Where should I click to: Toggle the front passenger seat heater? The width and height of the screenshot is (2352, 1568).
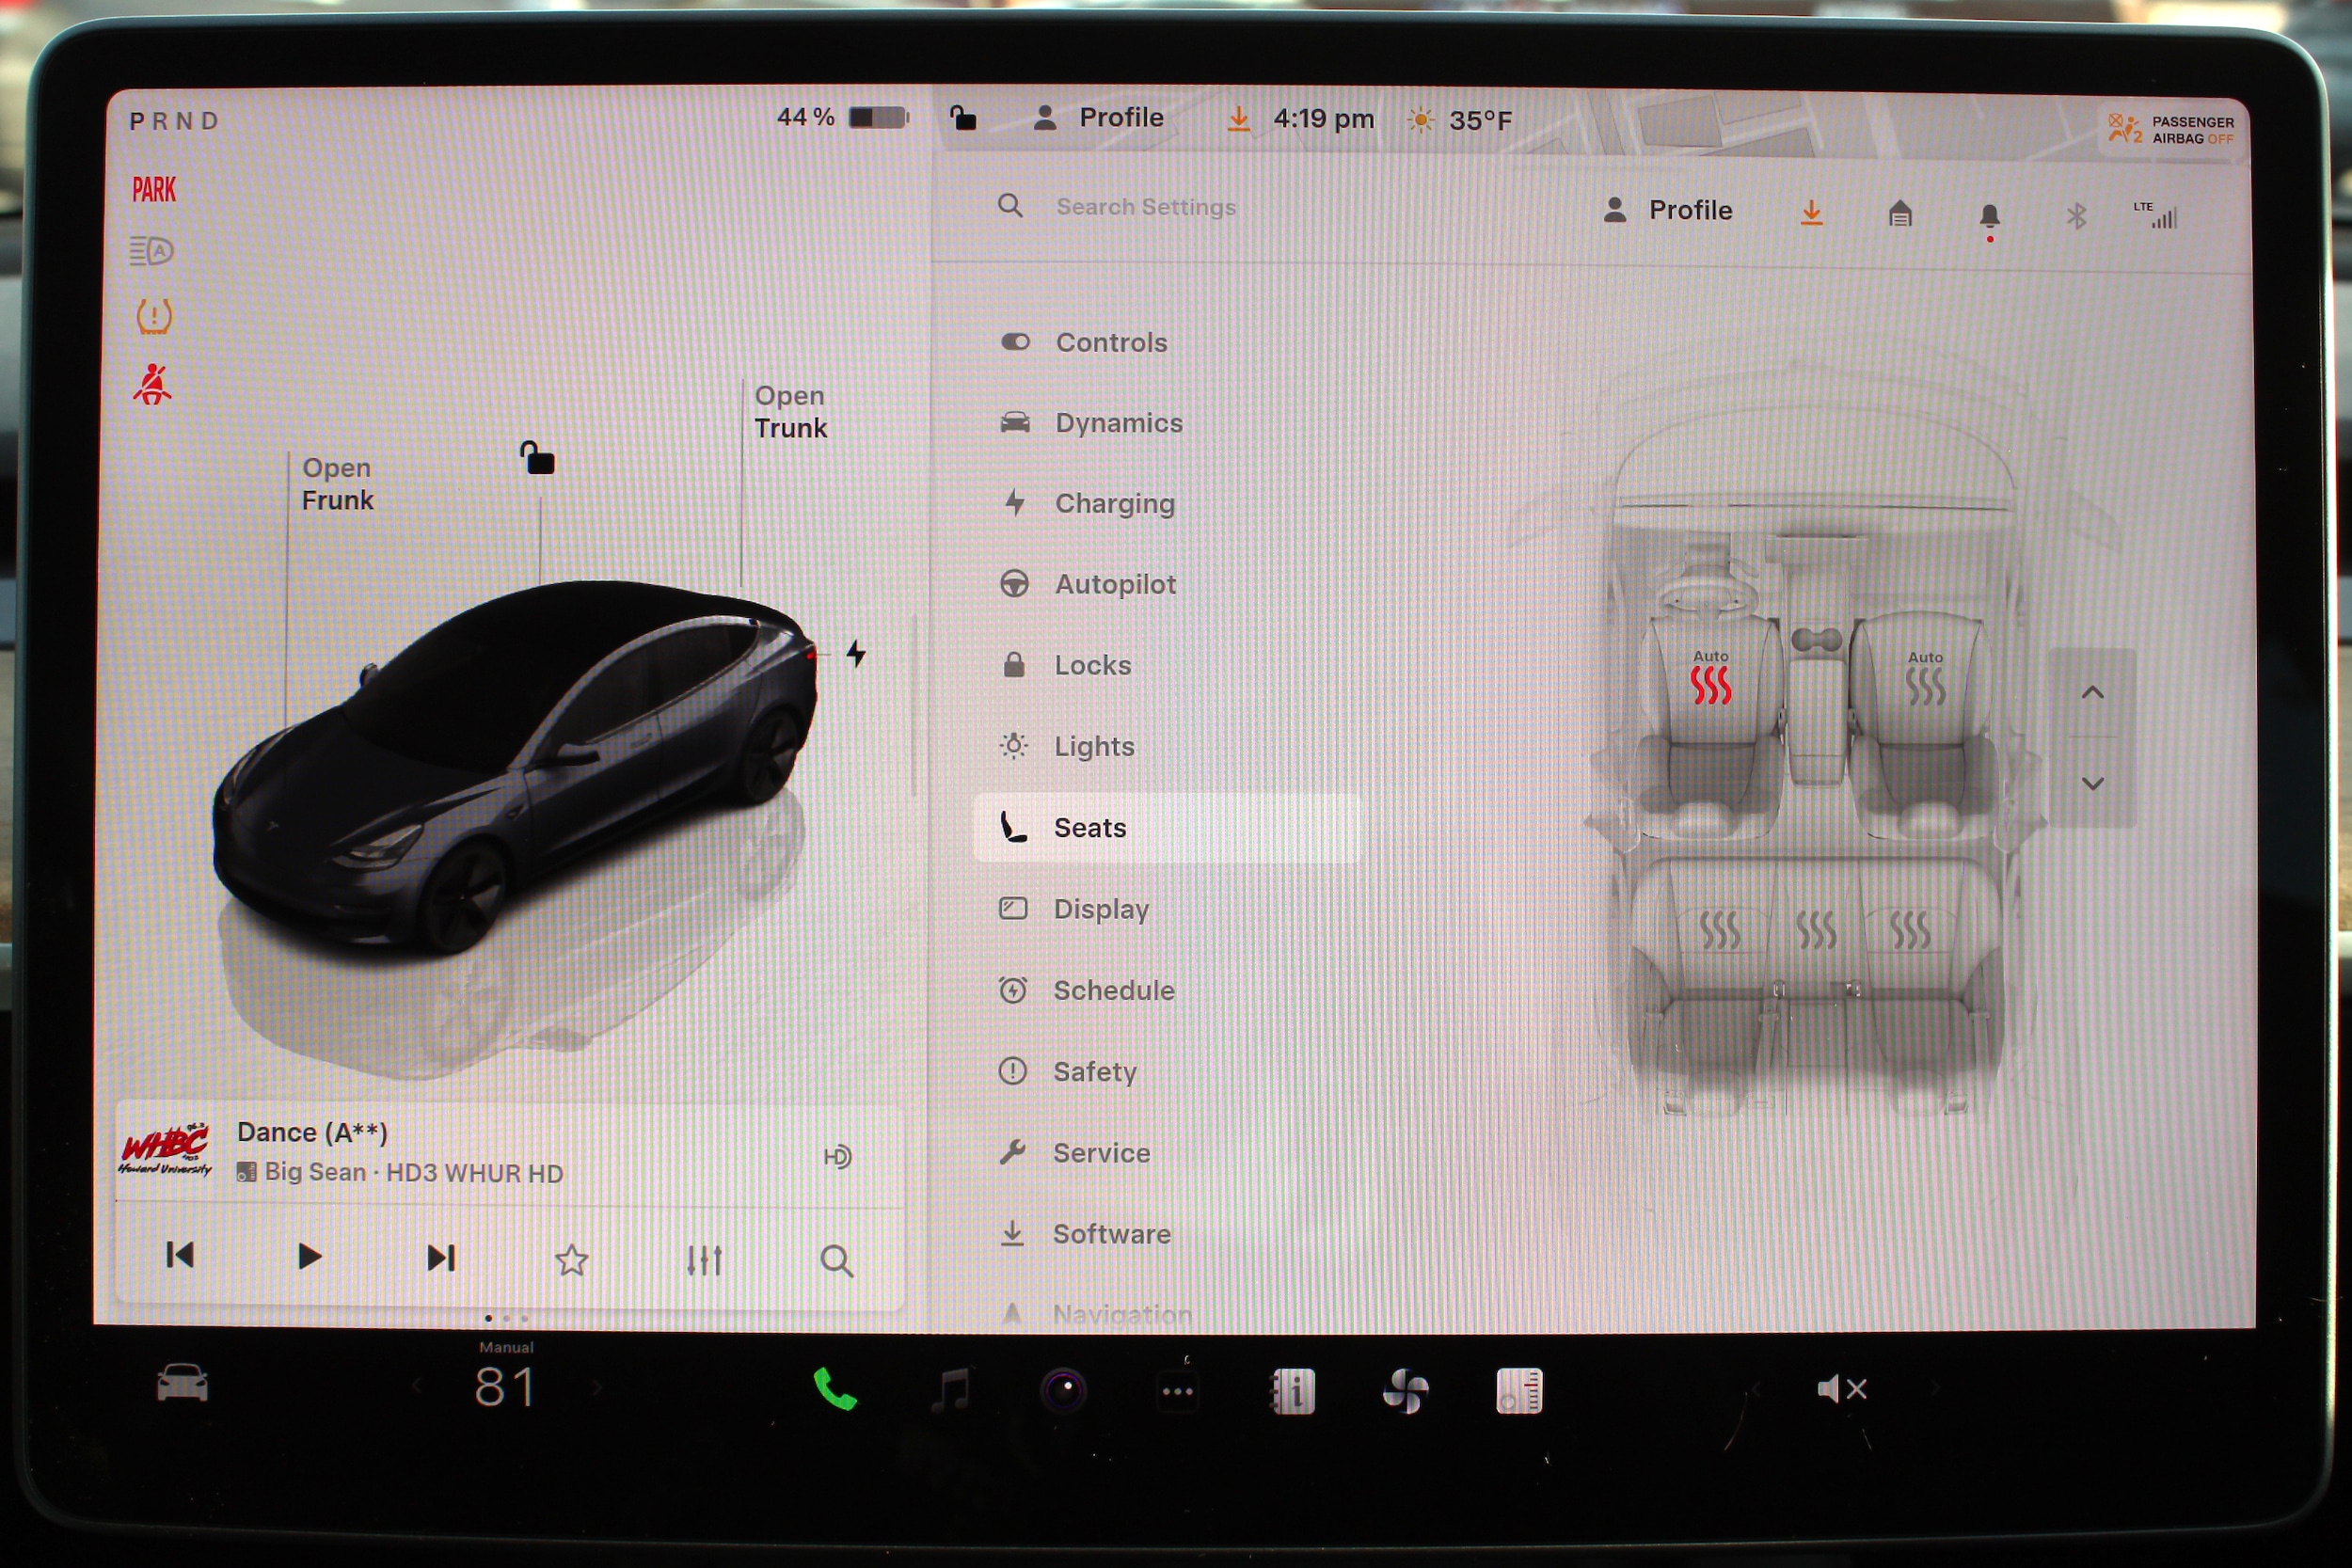1925,686
